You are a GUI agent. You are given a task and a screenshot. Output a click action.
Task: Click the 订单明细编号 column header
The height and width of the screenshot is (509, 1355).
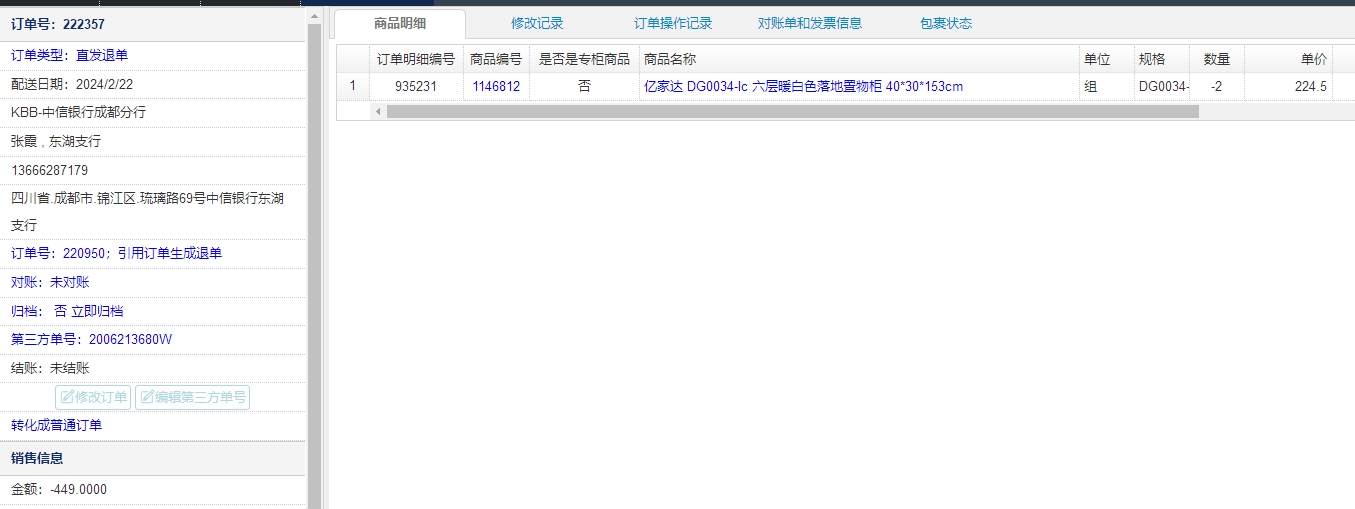[x=415, y=60]
